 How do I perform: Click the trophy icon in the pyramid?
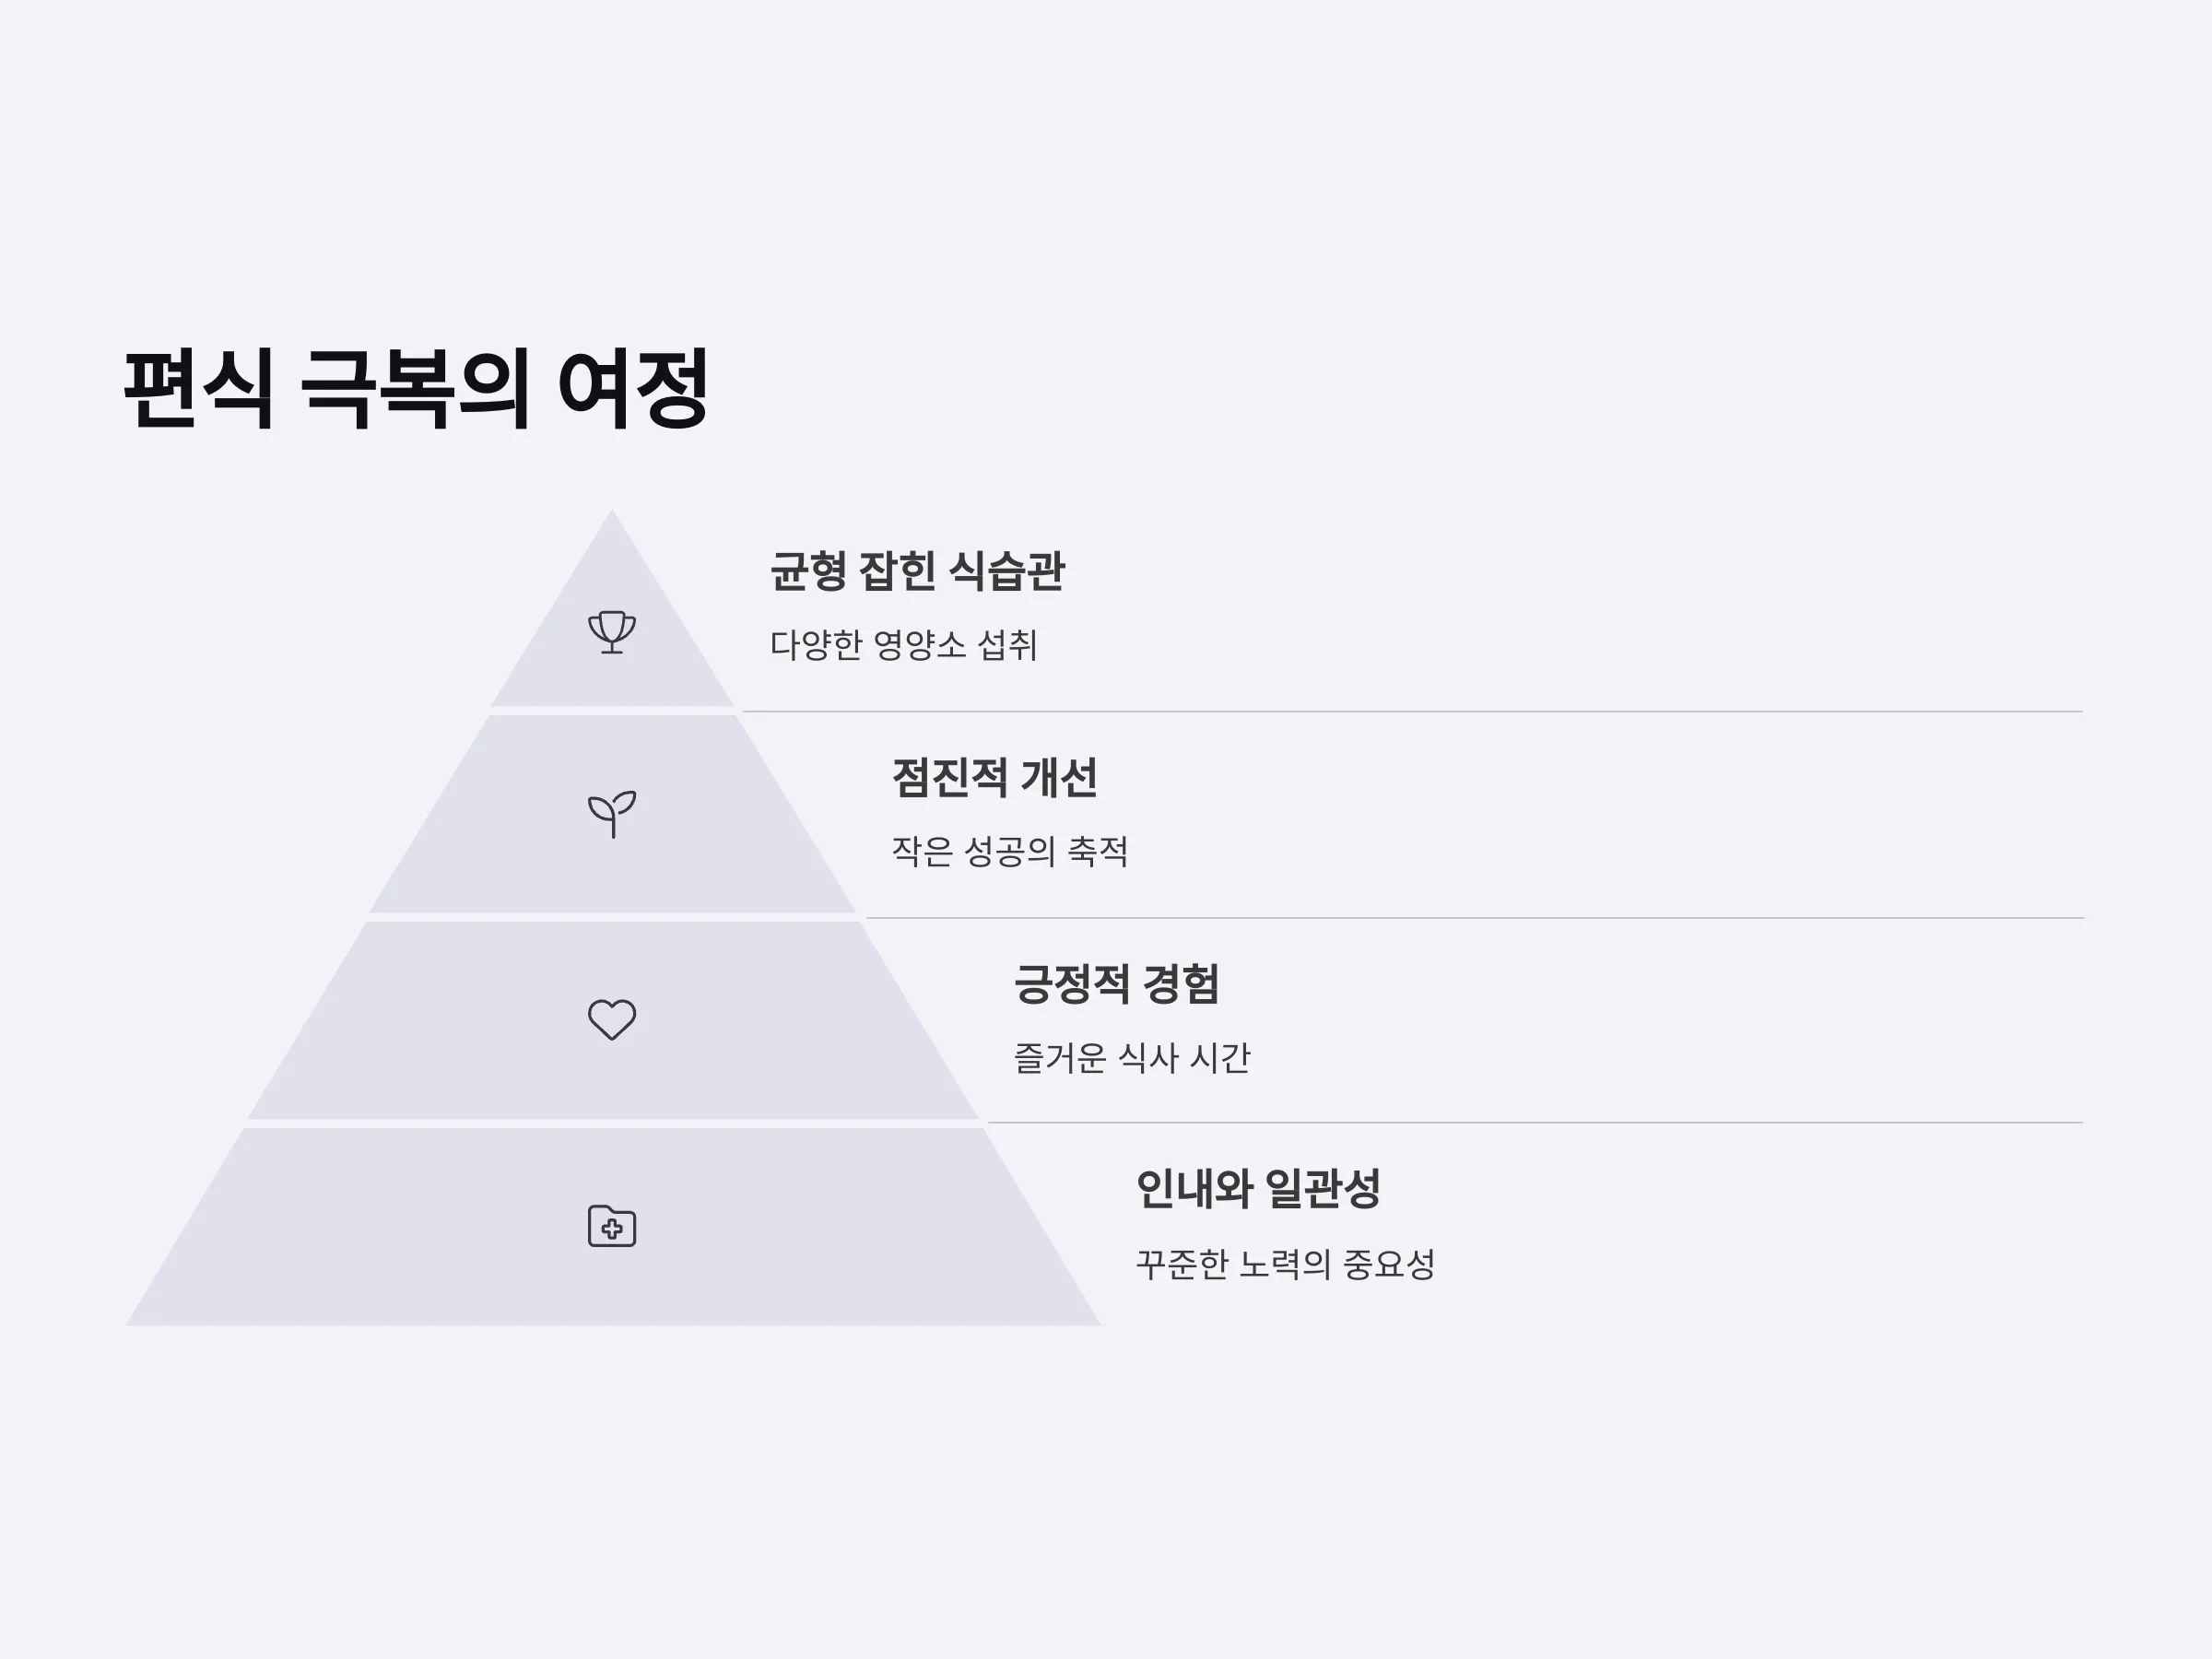coord(612,632)
